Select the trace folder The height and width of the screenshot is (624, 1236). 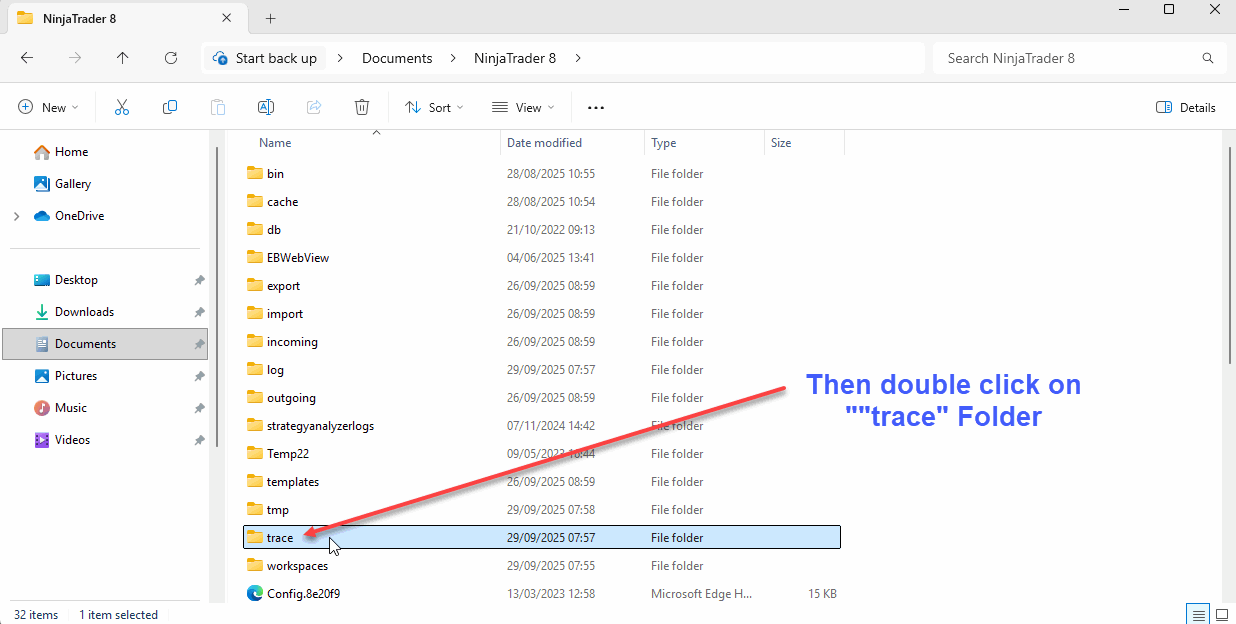point(280,538)
